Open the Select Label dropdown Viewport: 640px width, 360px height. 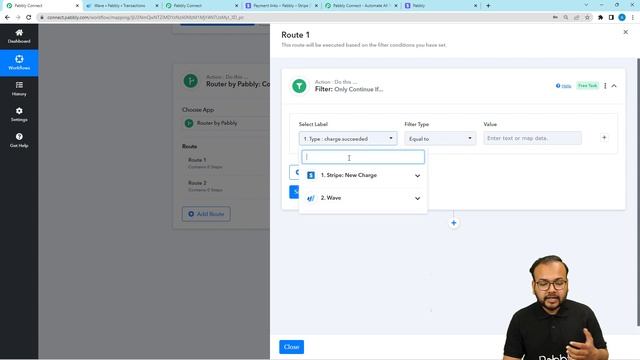[x=348, y=139]
